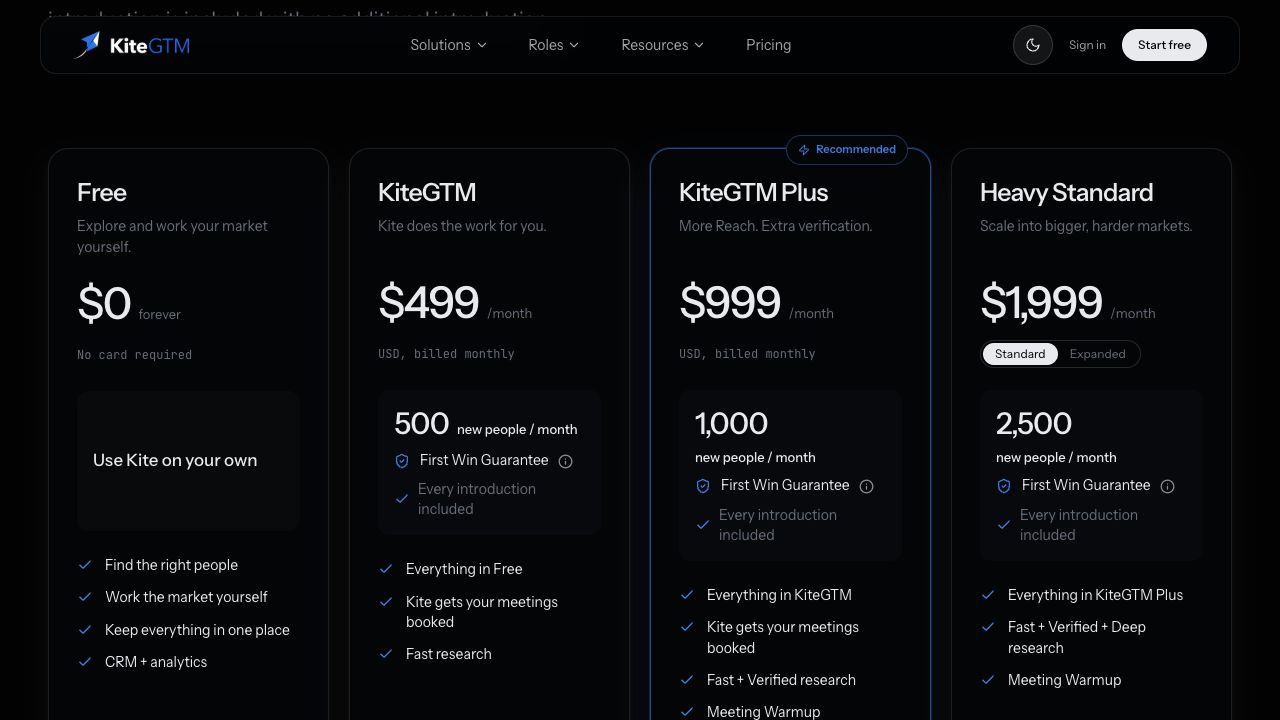
Task: Click "No card required" text
Action: [x=134, y=355]
